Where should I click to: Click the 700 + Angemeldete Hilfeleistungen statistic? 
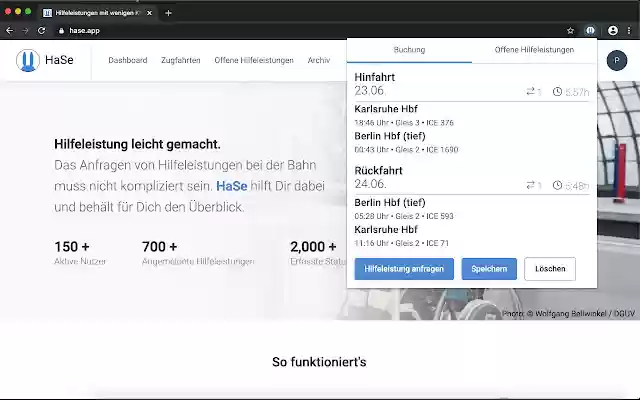(198, 253)
